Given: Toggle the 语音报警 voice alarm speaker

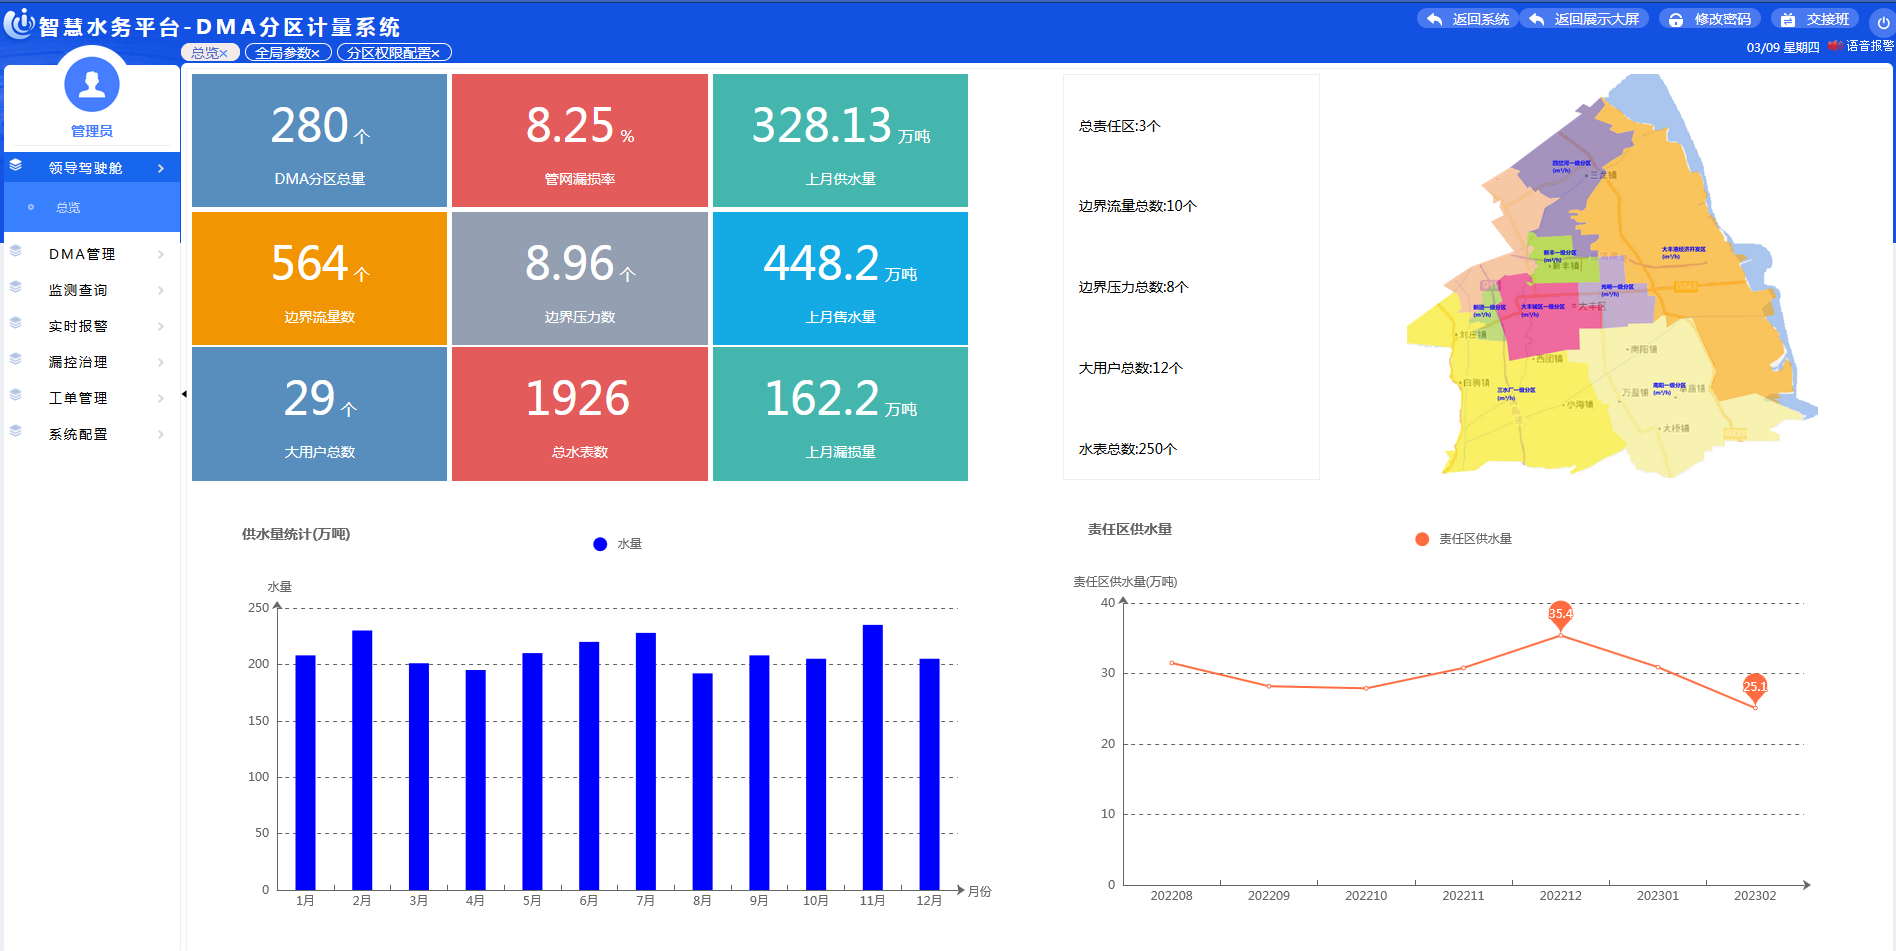Looking at the screenshot, I should (1834, 46).
